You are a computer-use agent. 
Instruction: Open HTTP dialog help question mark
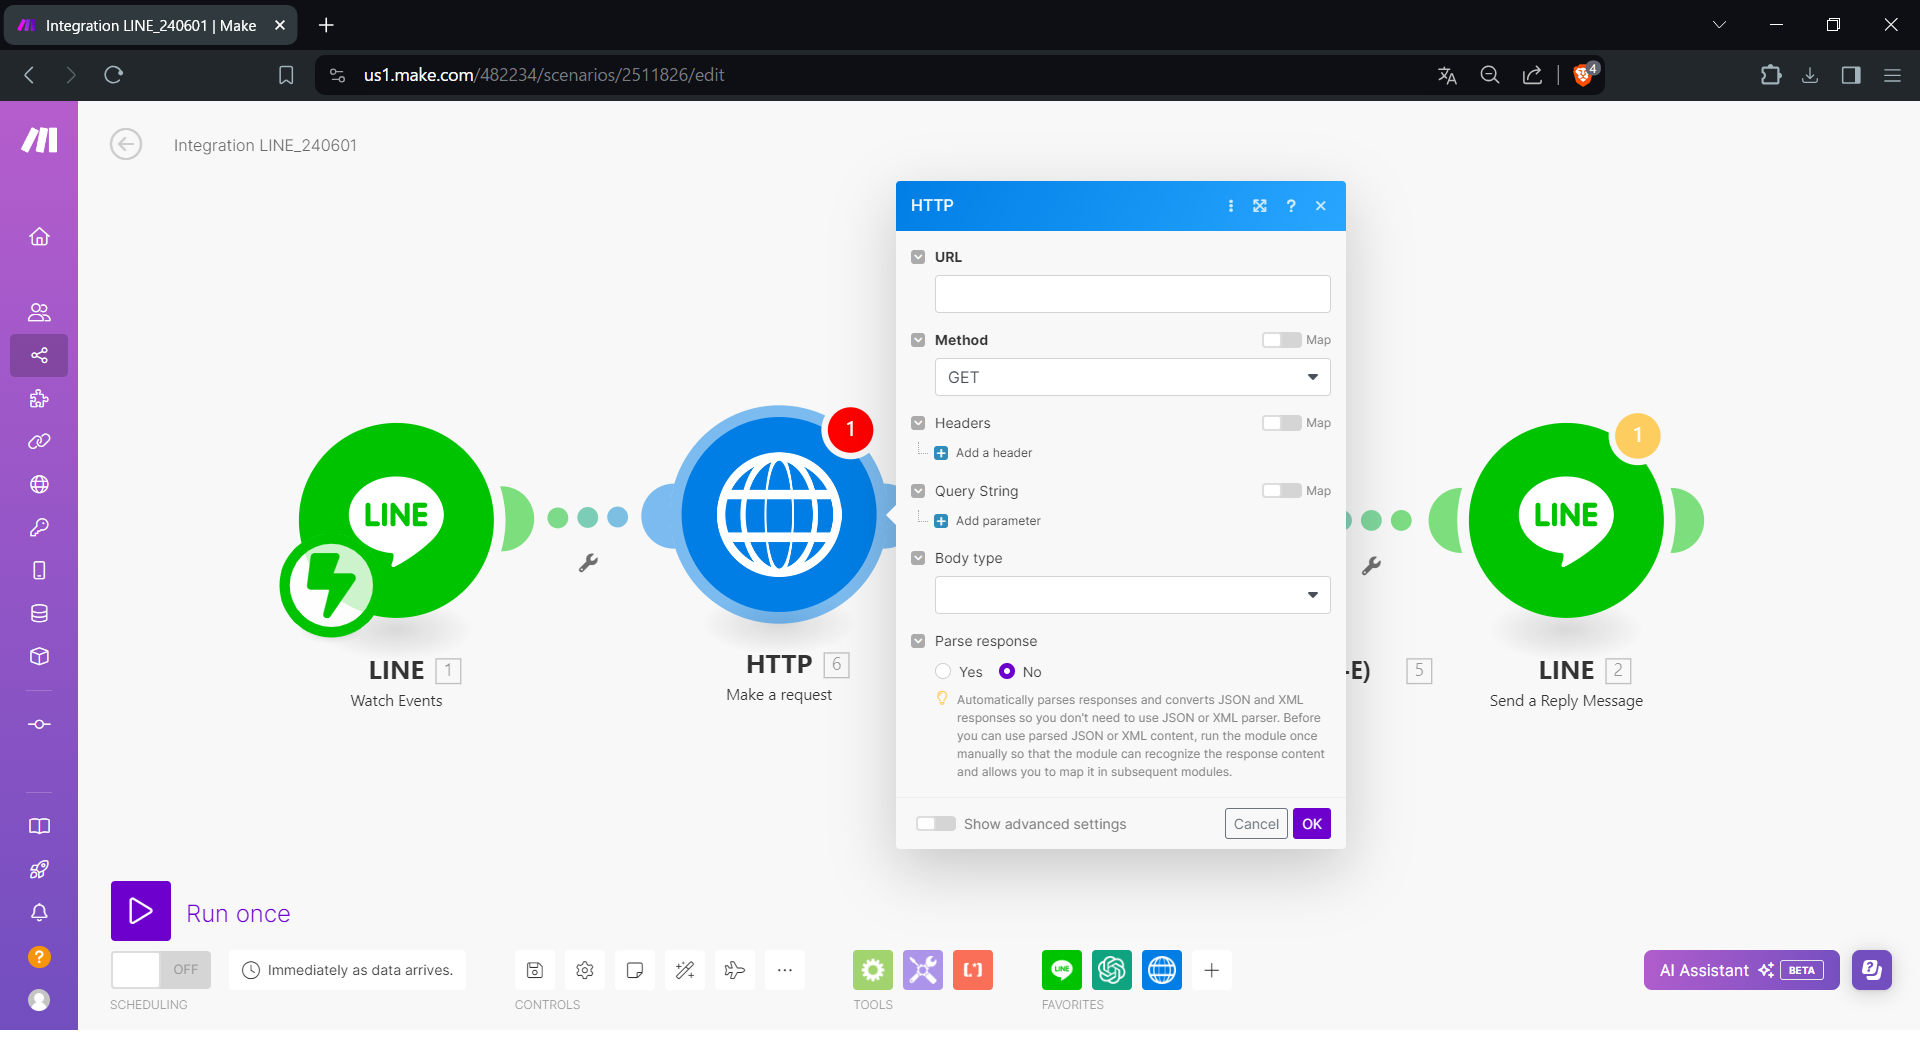[x=1291, y=206]
